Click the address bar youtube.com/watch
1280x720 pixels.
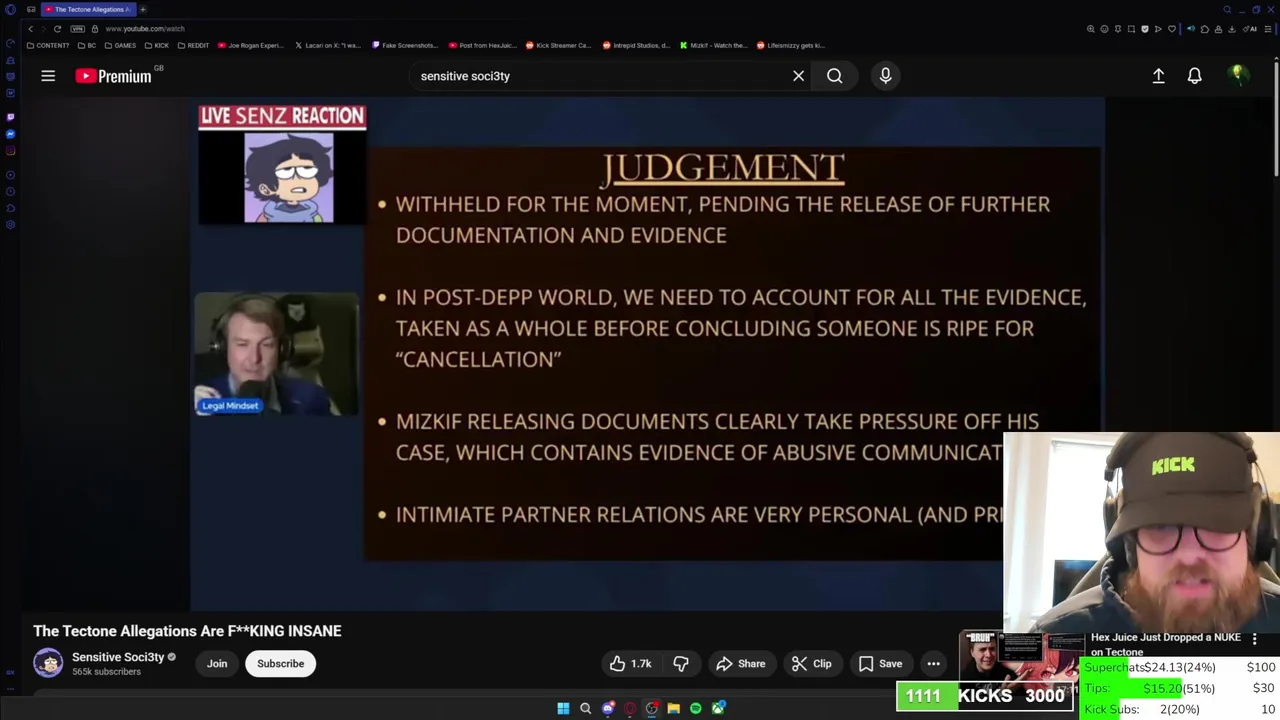coord(145,29)
